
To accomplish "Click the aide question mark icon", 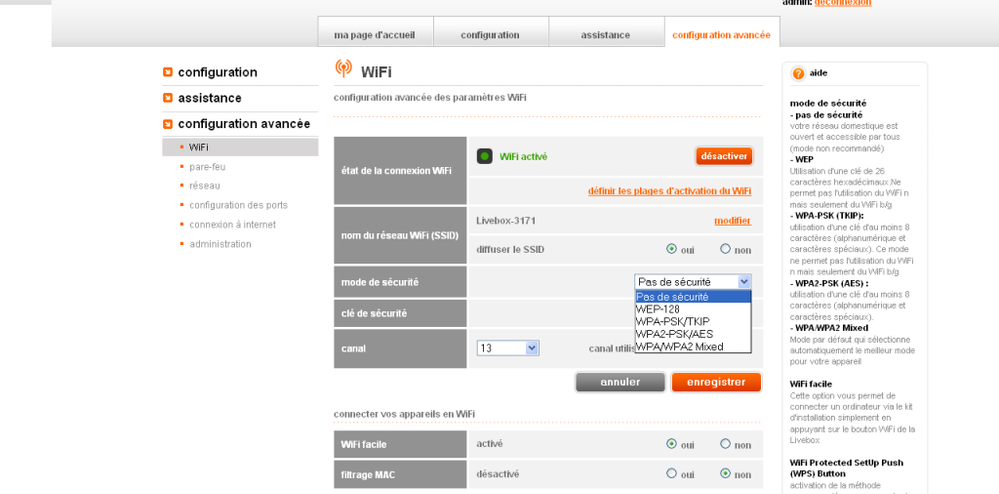I will point(798,73).
